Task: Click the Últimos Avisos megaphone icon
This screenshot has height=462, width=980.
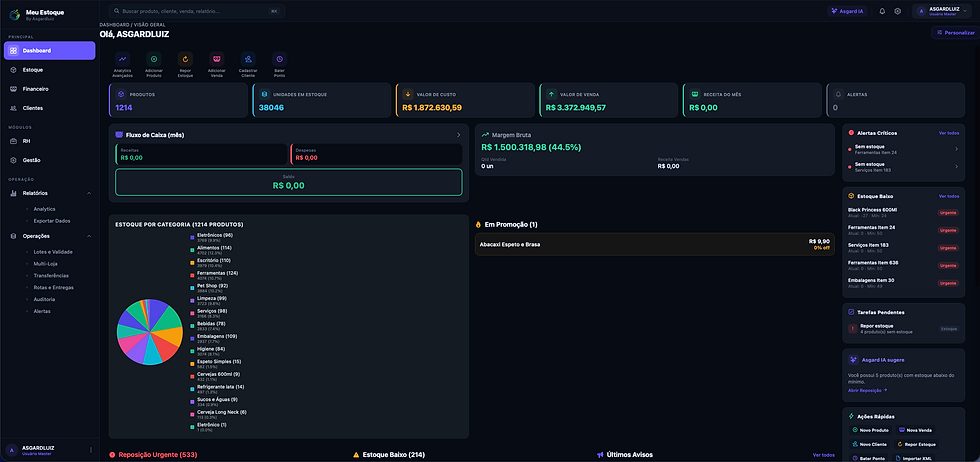Action: click(x=600, y=455)
